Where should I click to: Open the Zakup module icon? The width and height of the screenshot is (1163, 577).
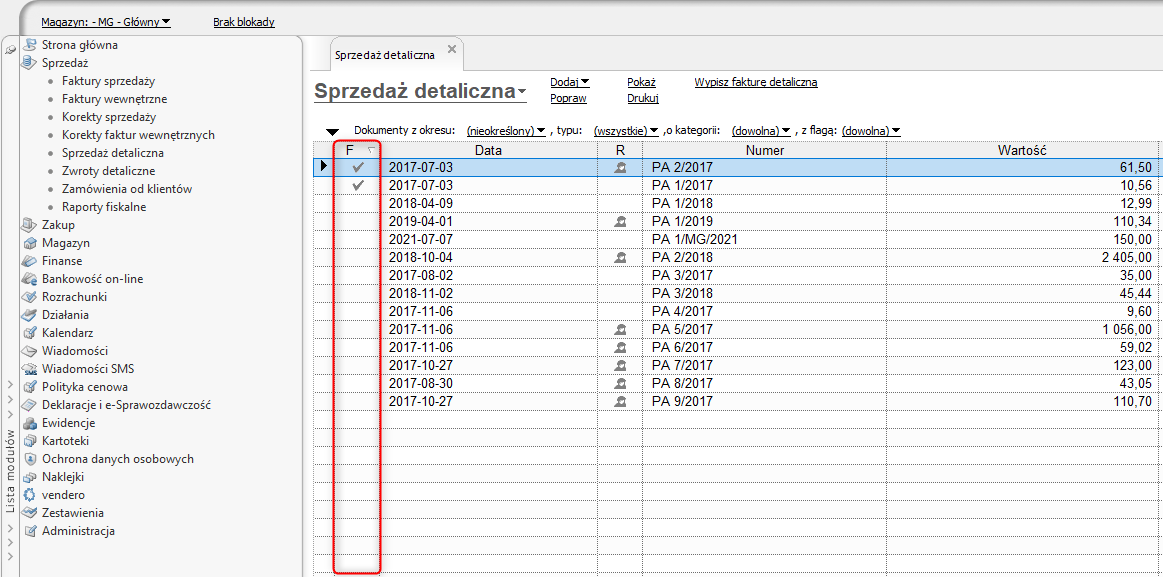click(30, 225)
